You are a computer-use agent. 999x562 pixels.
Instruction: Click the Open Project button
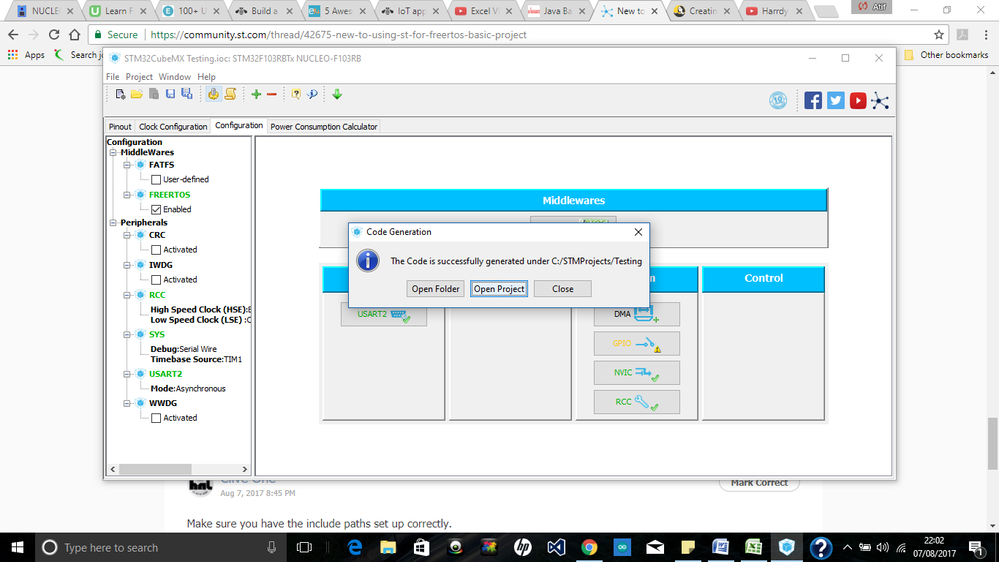pos(499,289)
